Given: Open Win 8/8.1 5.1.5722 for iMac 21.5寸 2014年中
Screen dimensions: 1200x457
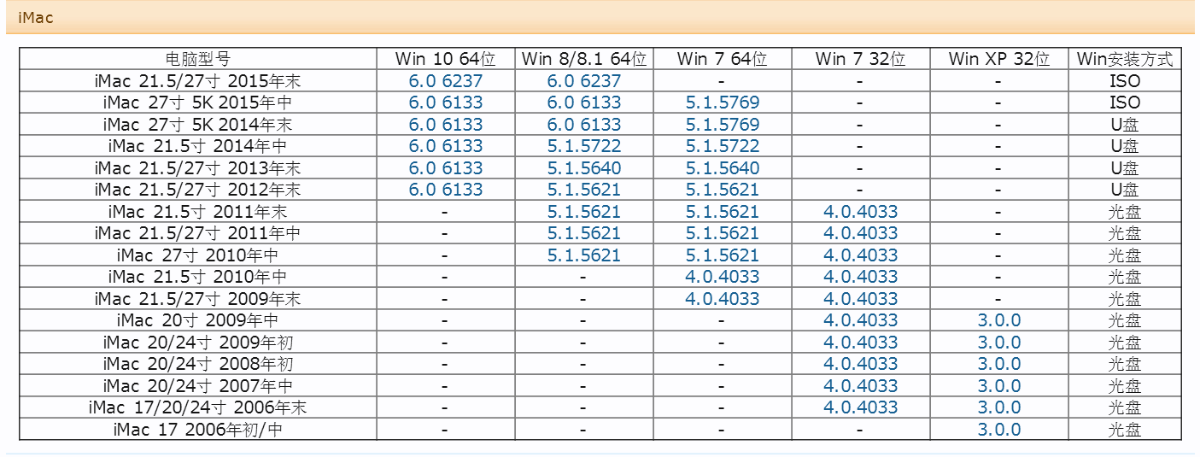Looking at the screenshot, I should coord(584,146).
